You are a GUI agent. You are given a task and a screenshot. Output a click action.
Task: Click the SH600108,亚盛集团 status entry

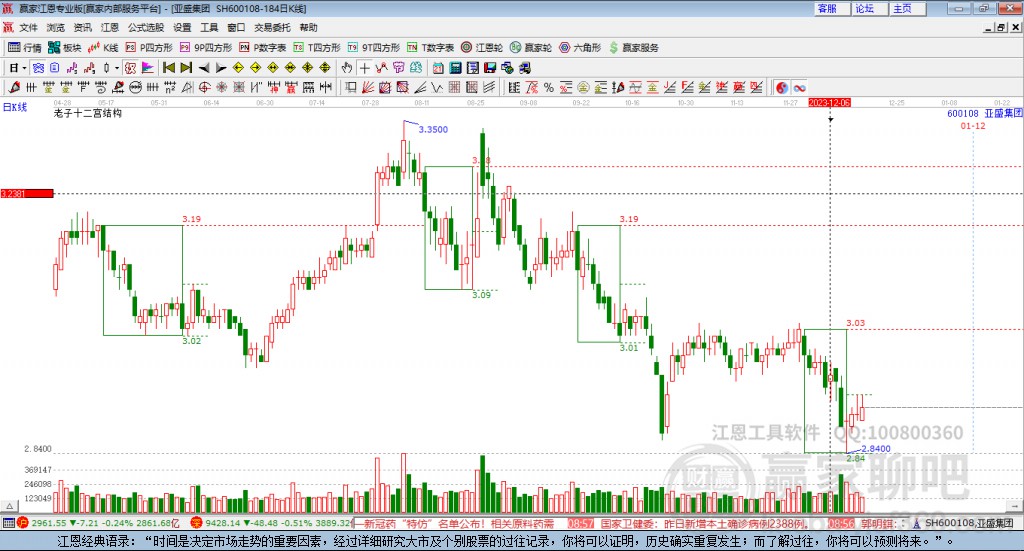pos(969,522)
